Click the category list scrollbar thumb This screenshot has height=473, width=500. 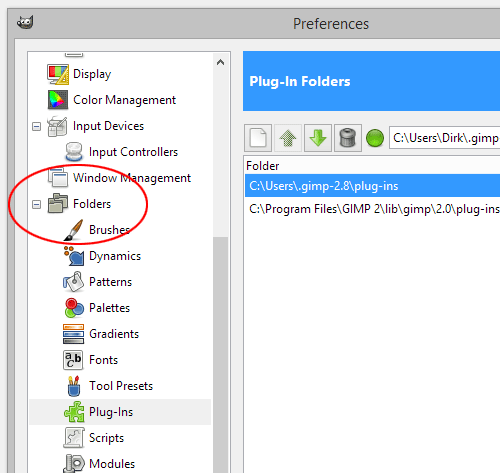pyautogui.click(x=220, y=355)
